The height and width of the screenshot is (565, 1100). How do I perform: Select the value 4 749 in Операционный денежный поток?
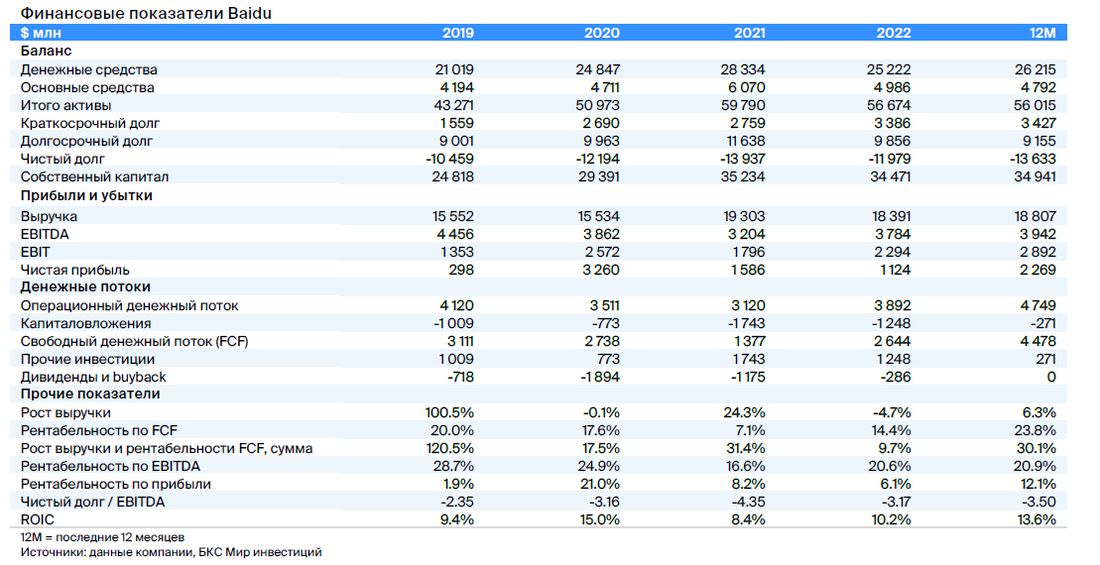1037,306
